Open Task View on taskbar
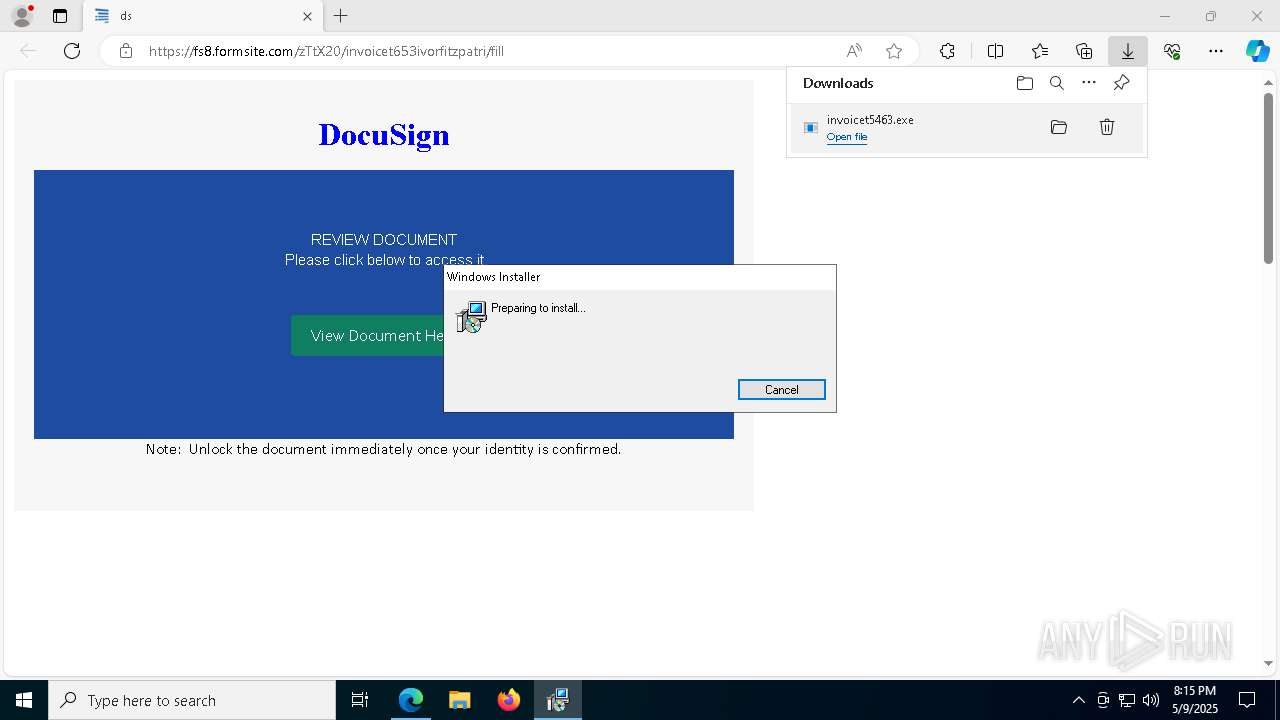 pyautogui.click(x=360, y=700)
